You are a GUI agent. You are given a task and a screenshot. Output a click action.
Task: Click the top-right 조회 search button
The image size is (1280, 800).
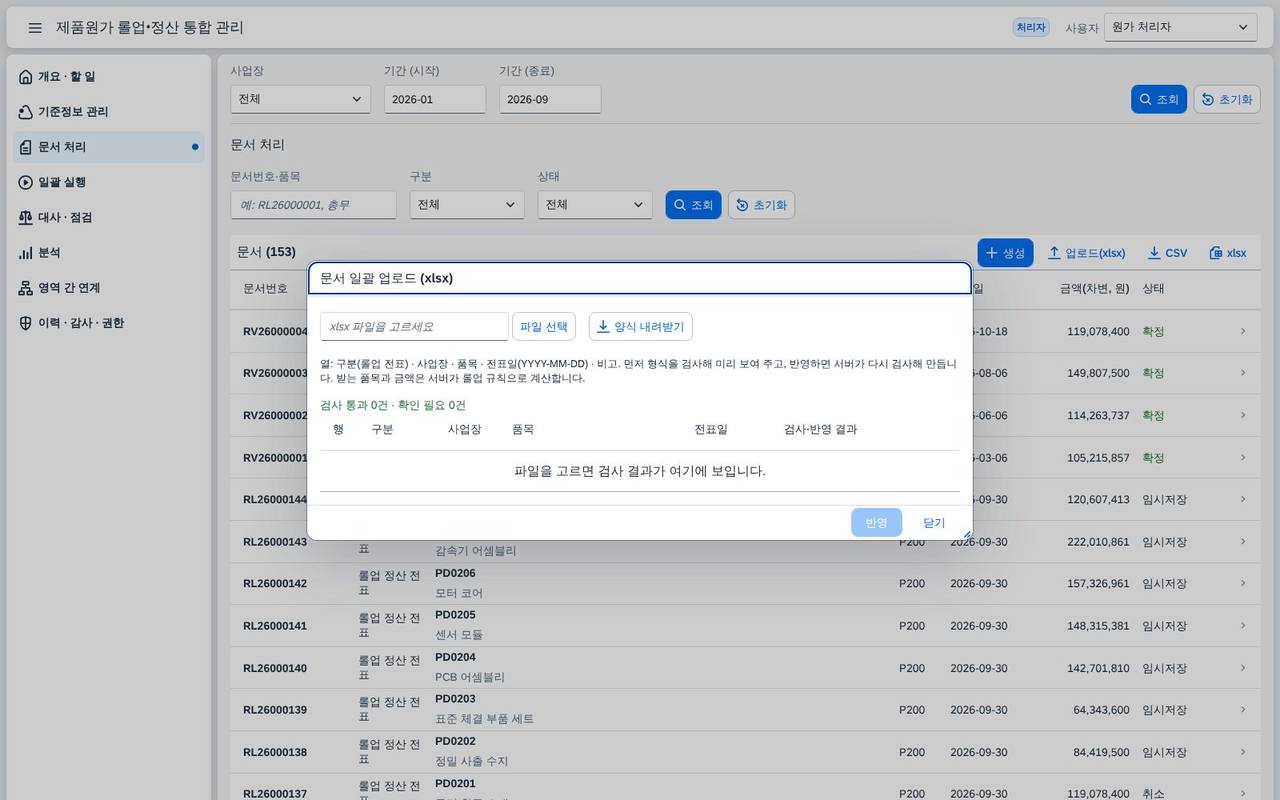(x=1159, y=99)
